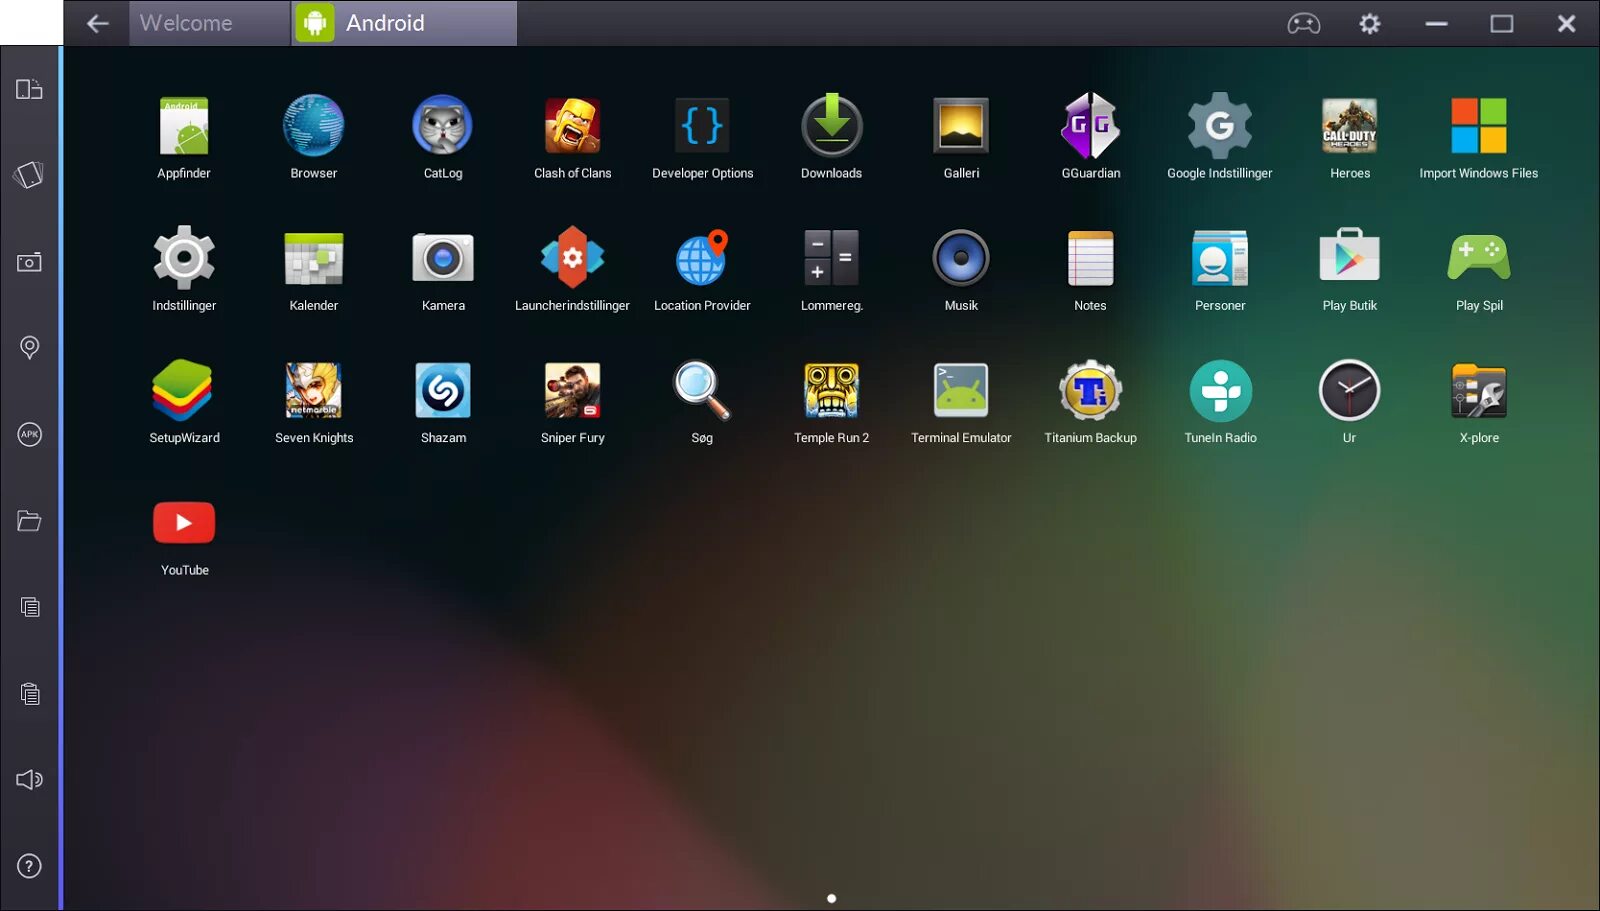
Task: Launch Clash of Clans
Action: [x=573, y=126]
